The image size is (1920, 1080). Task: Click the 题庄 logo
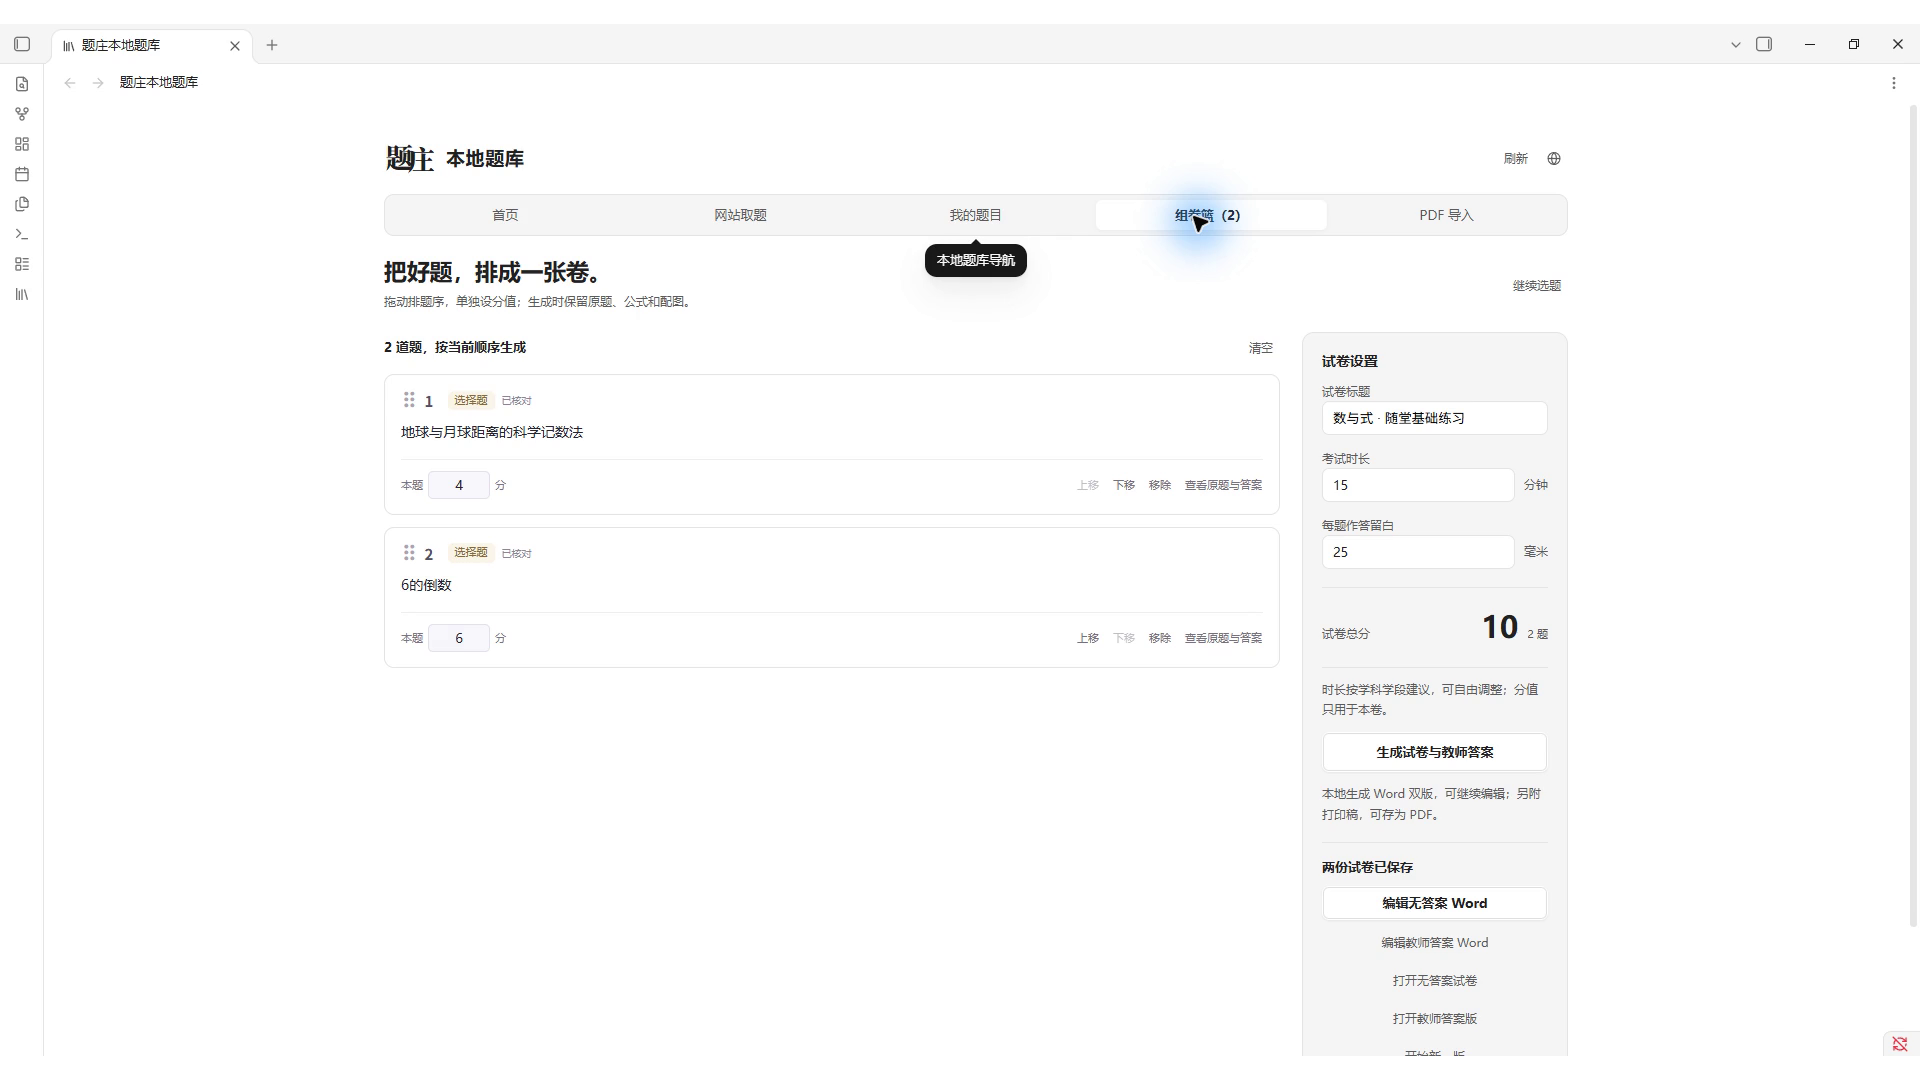click(409, 159)
